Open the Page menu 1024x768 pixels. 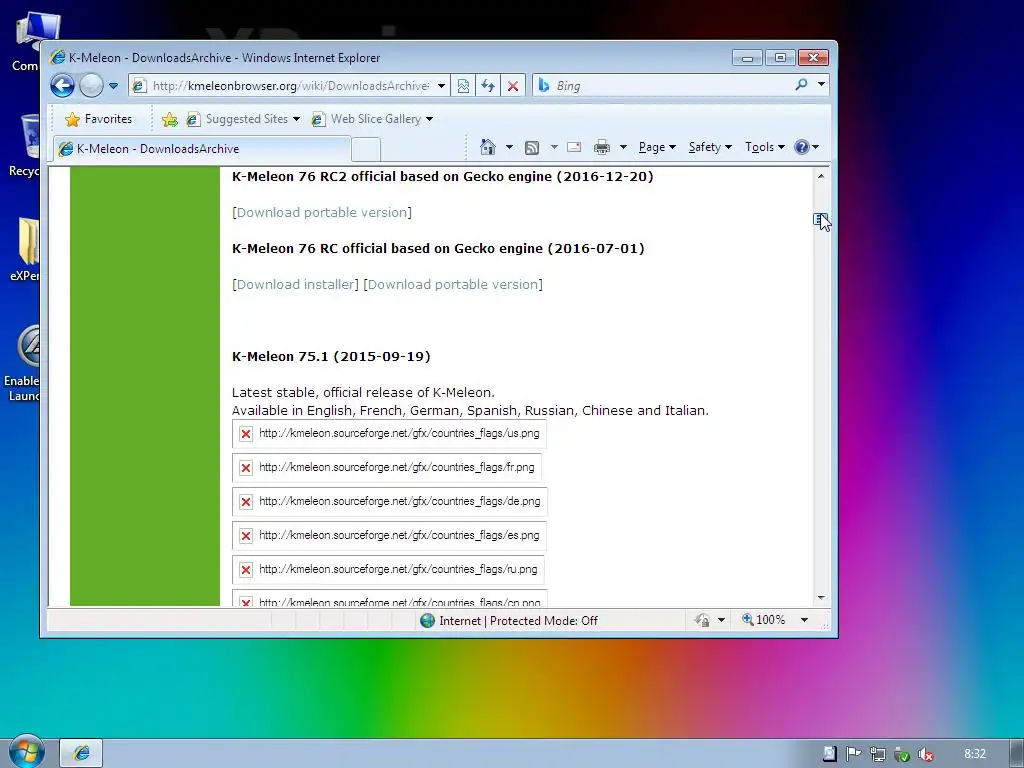[x=657, y=147]
